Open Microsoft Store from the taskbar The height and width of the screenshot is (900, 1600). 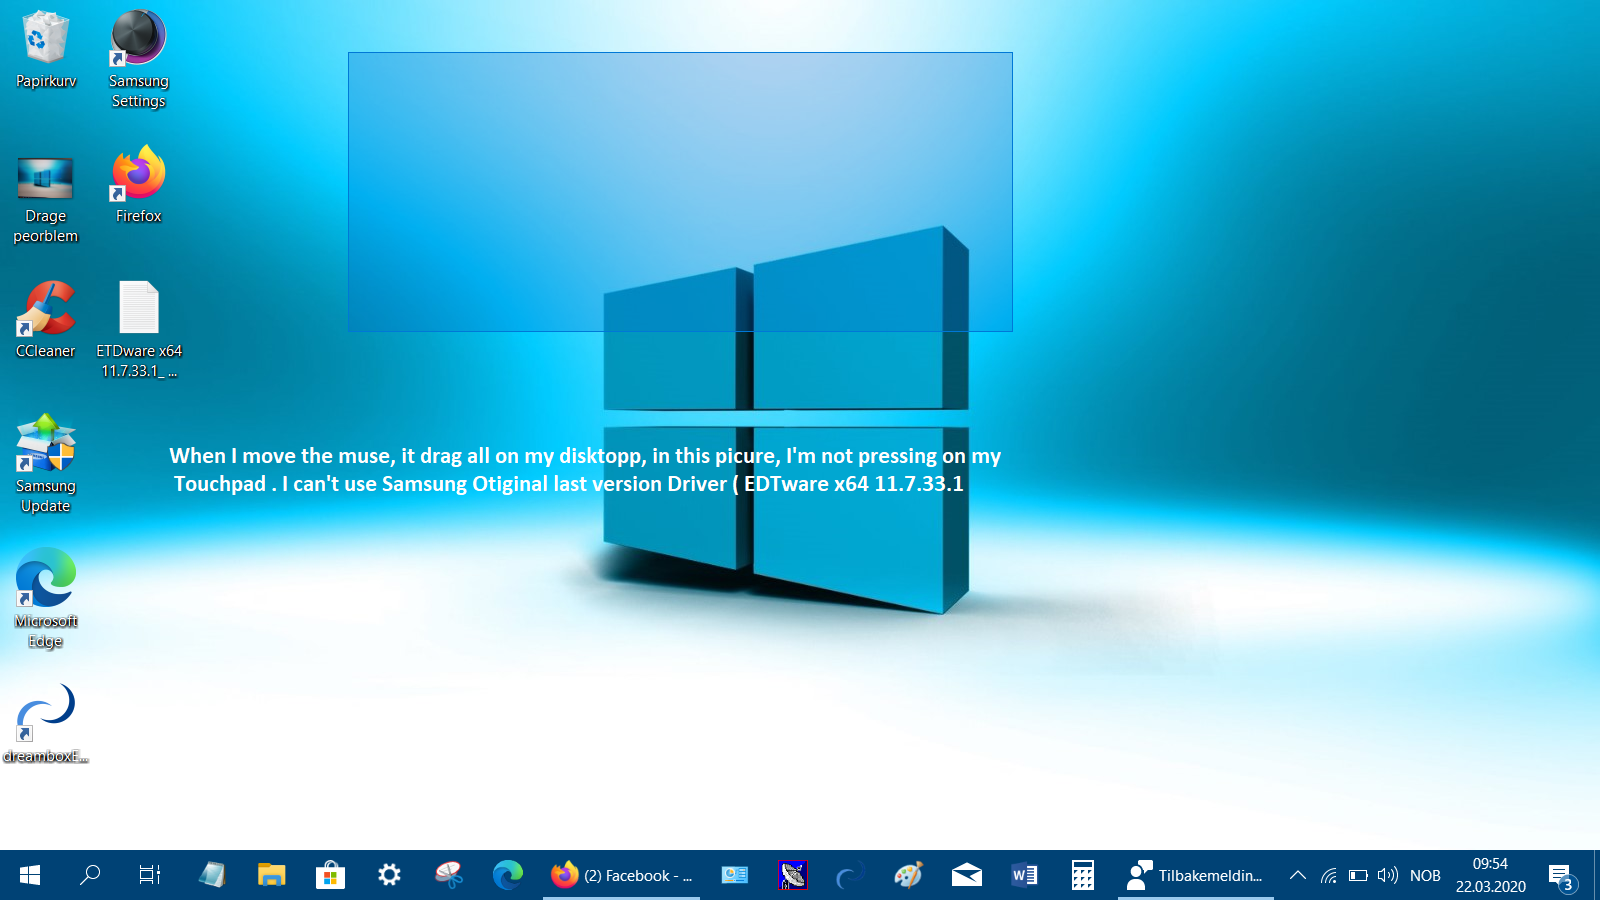(x=330, y=875)
